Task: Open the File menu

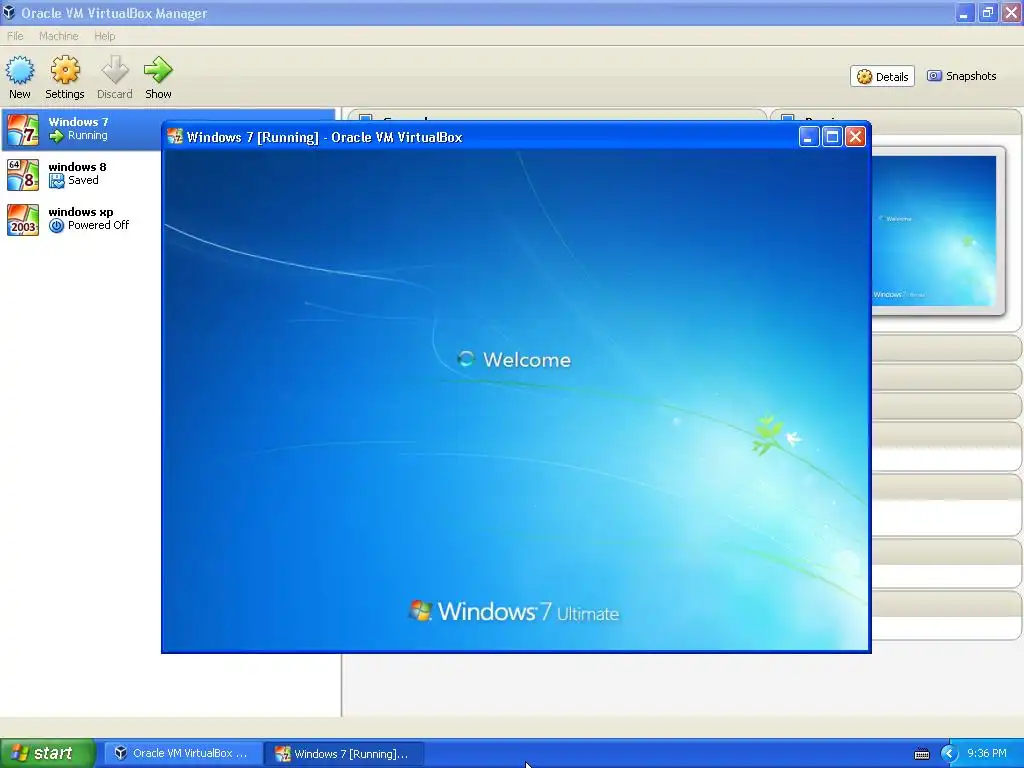Action: (x=15, y=36)
